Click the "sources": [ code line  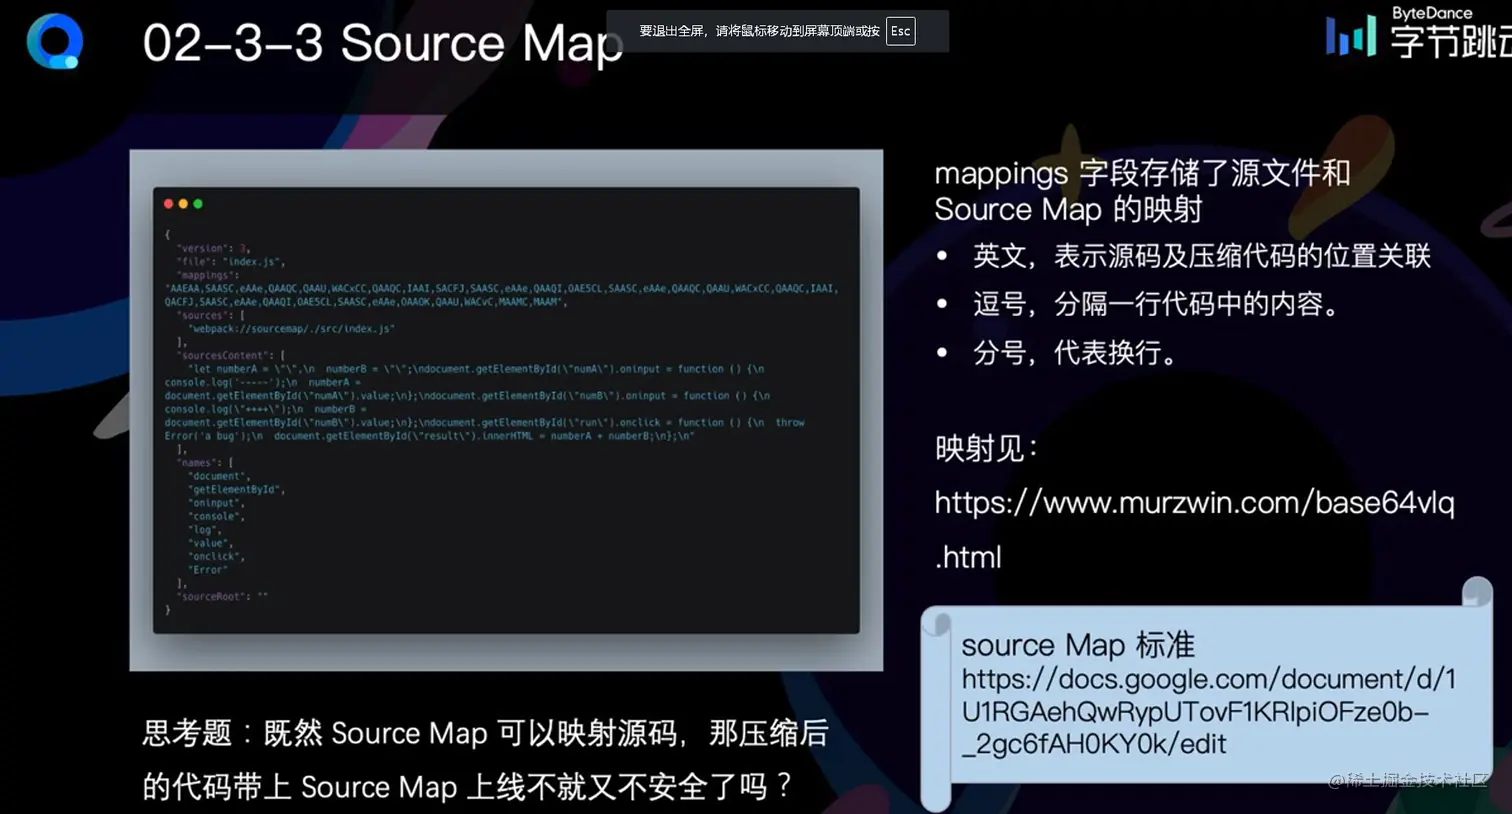coord(211,315)
